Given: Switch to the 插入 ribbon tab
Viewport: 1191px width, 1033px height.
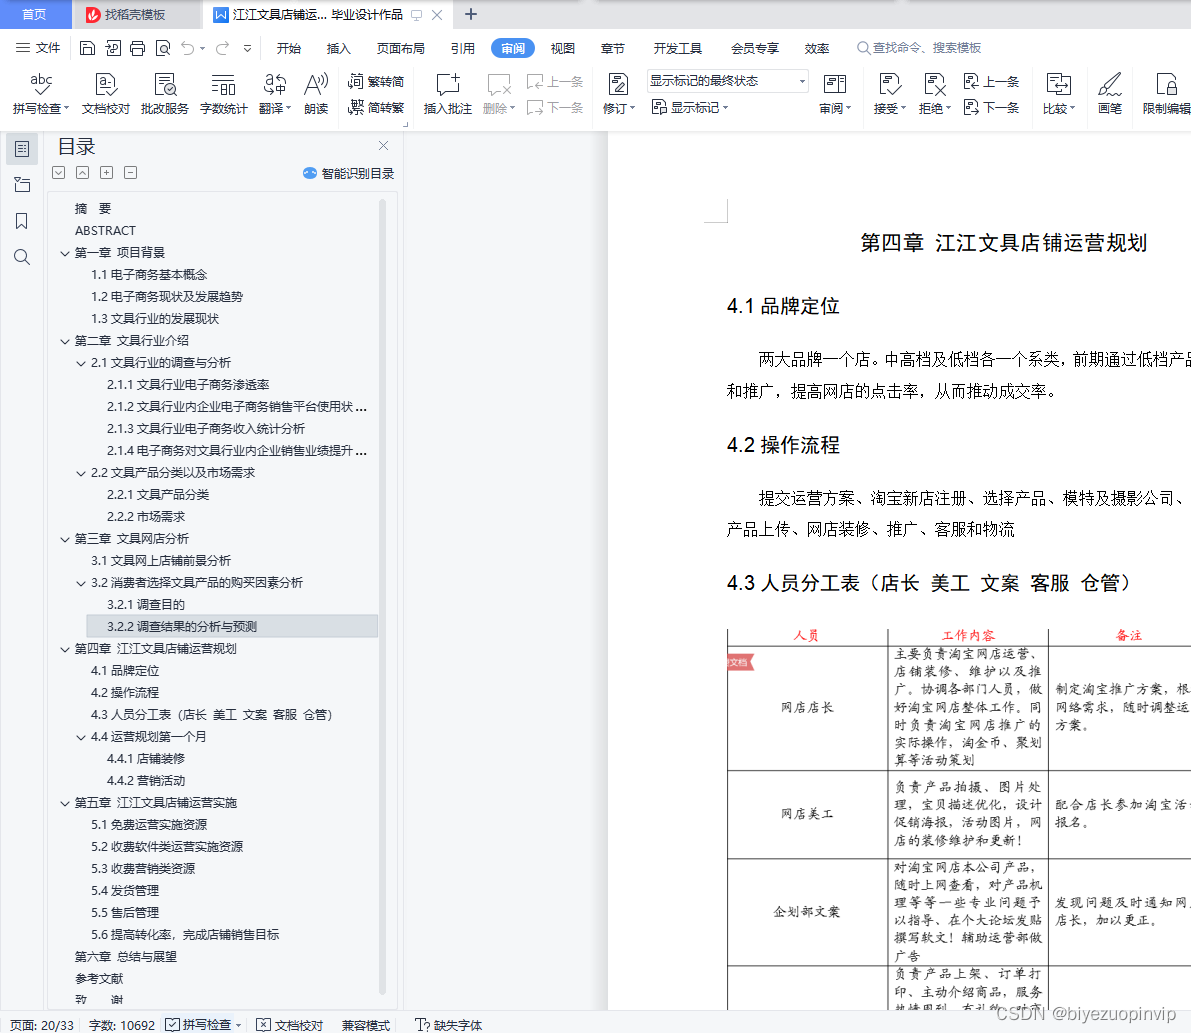Looking at the screenshot, I should pos(339,49).
